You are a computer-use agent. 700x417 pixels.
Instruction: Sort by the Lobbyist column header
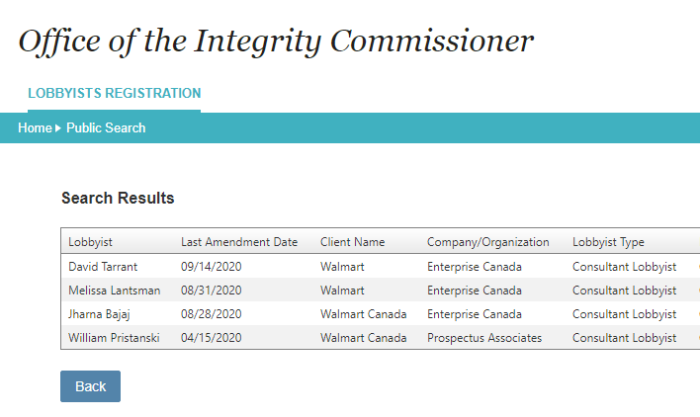[x=90, y=242]
